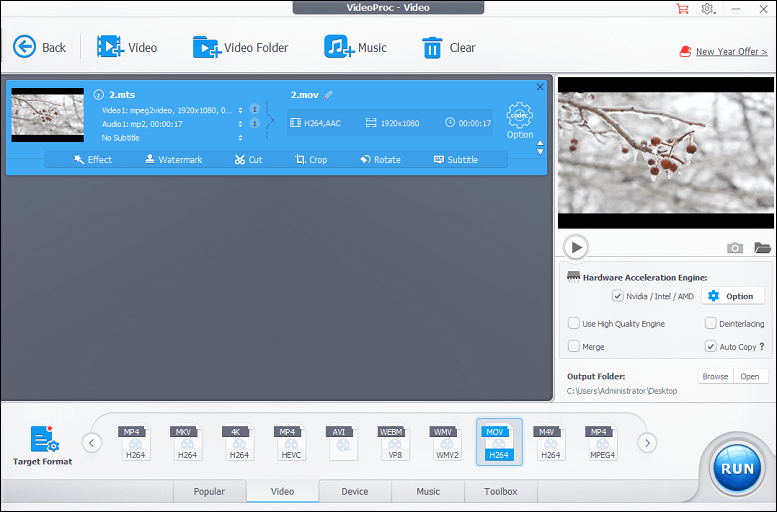This screenshot has width=777, height=512.
Task: Play the preview video
Action: tap(576, 247)
